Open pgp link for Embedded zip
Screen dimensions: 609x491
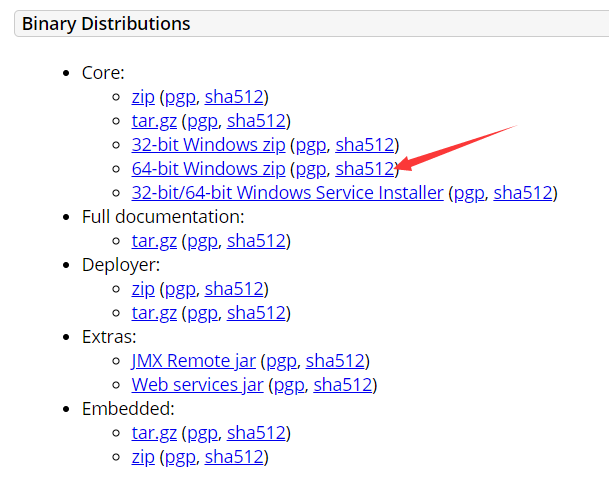180,457
